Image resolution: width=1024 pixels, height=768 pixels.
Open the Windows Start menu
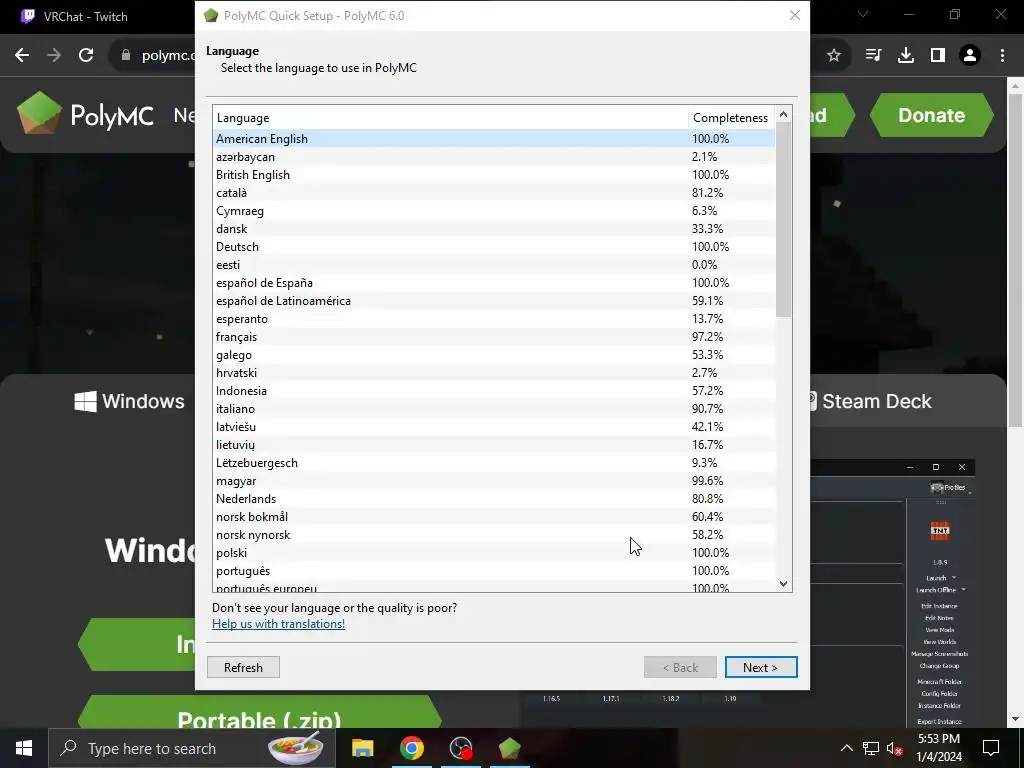[24, 748]
